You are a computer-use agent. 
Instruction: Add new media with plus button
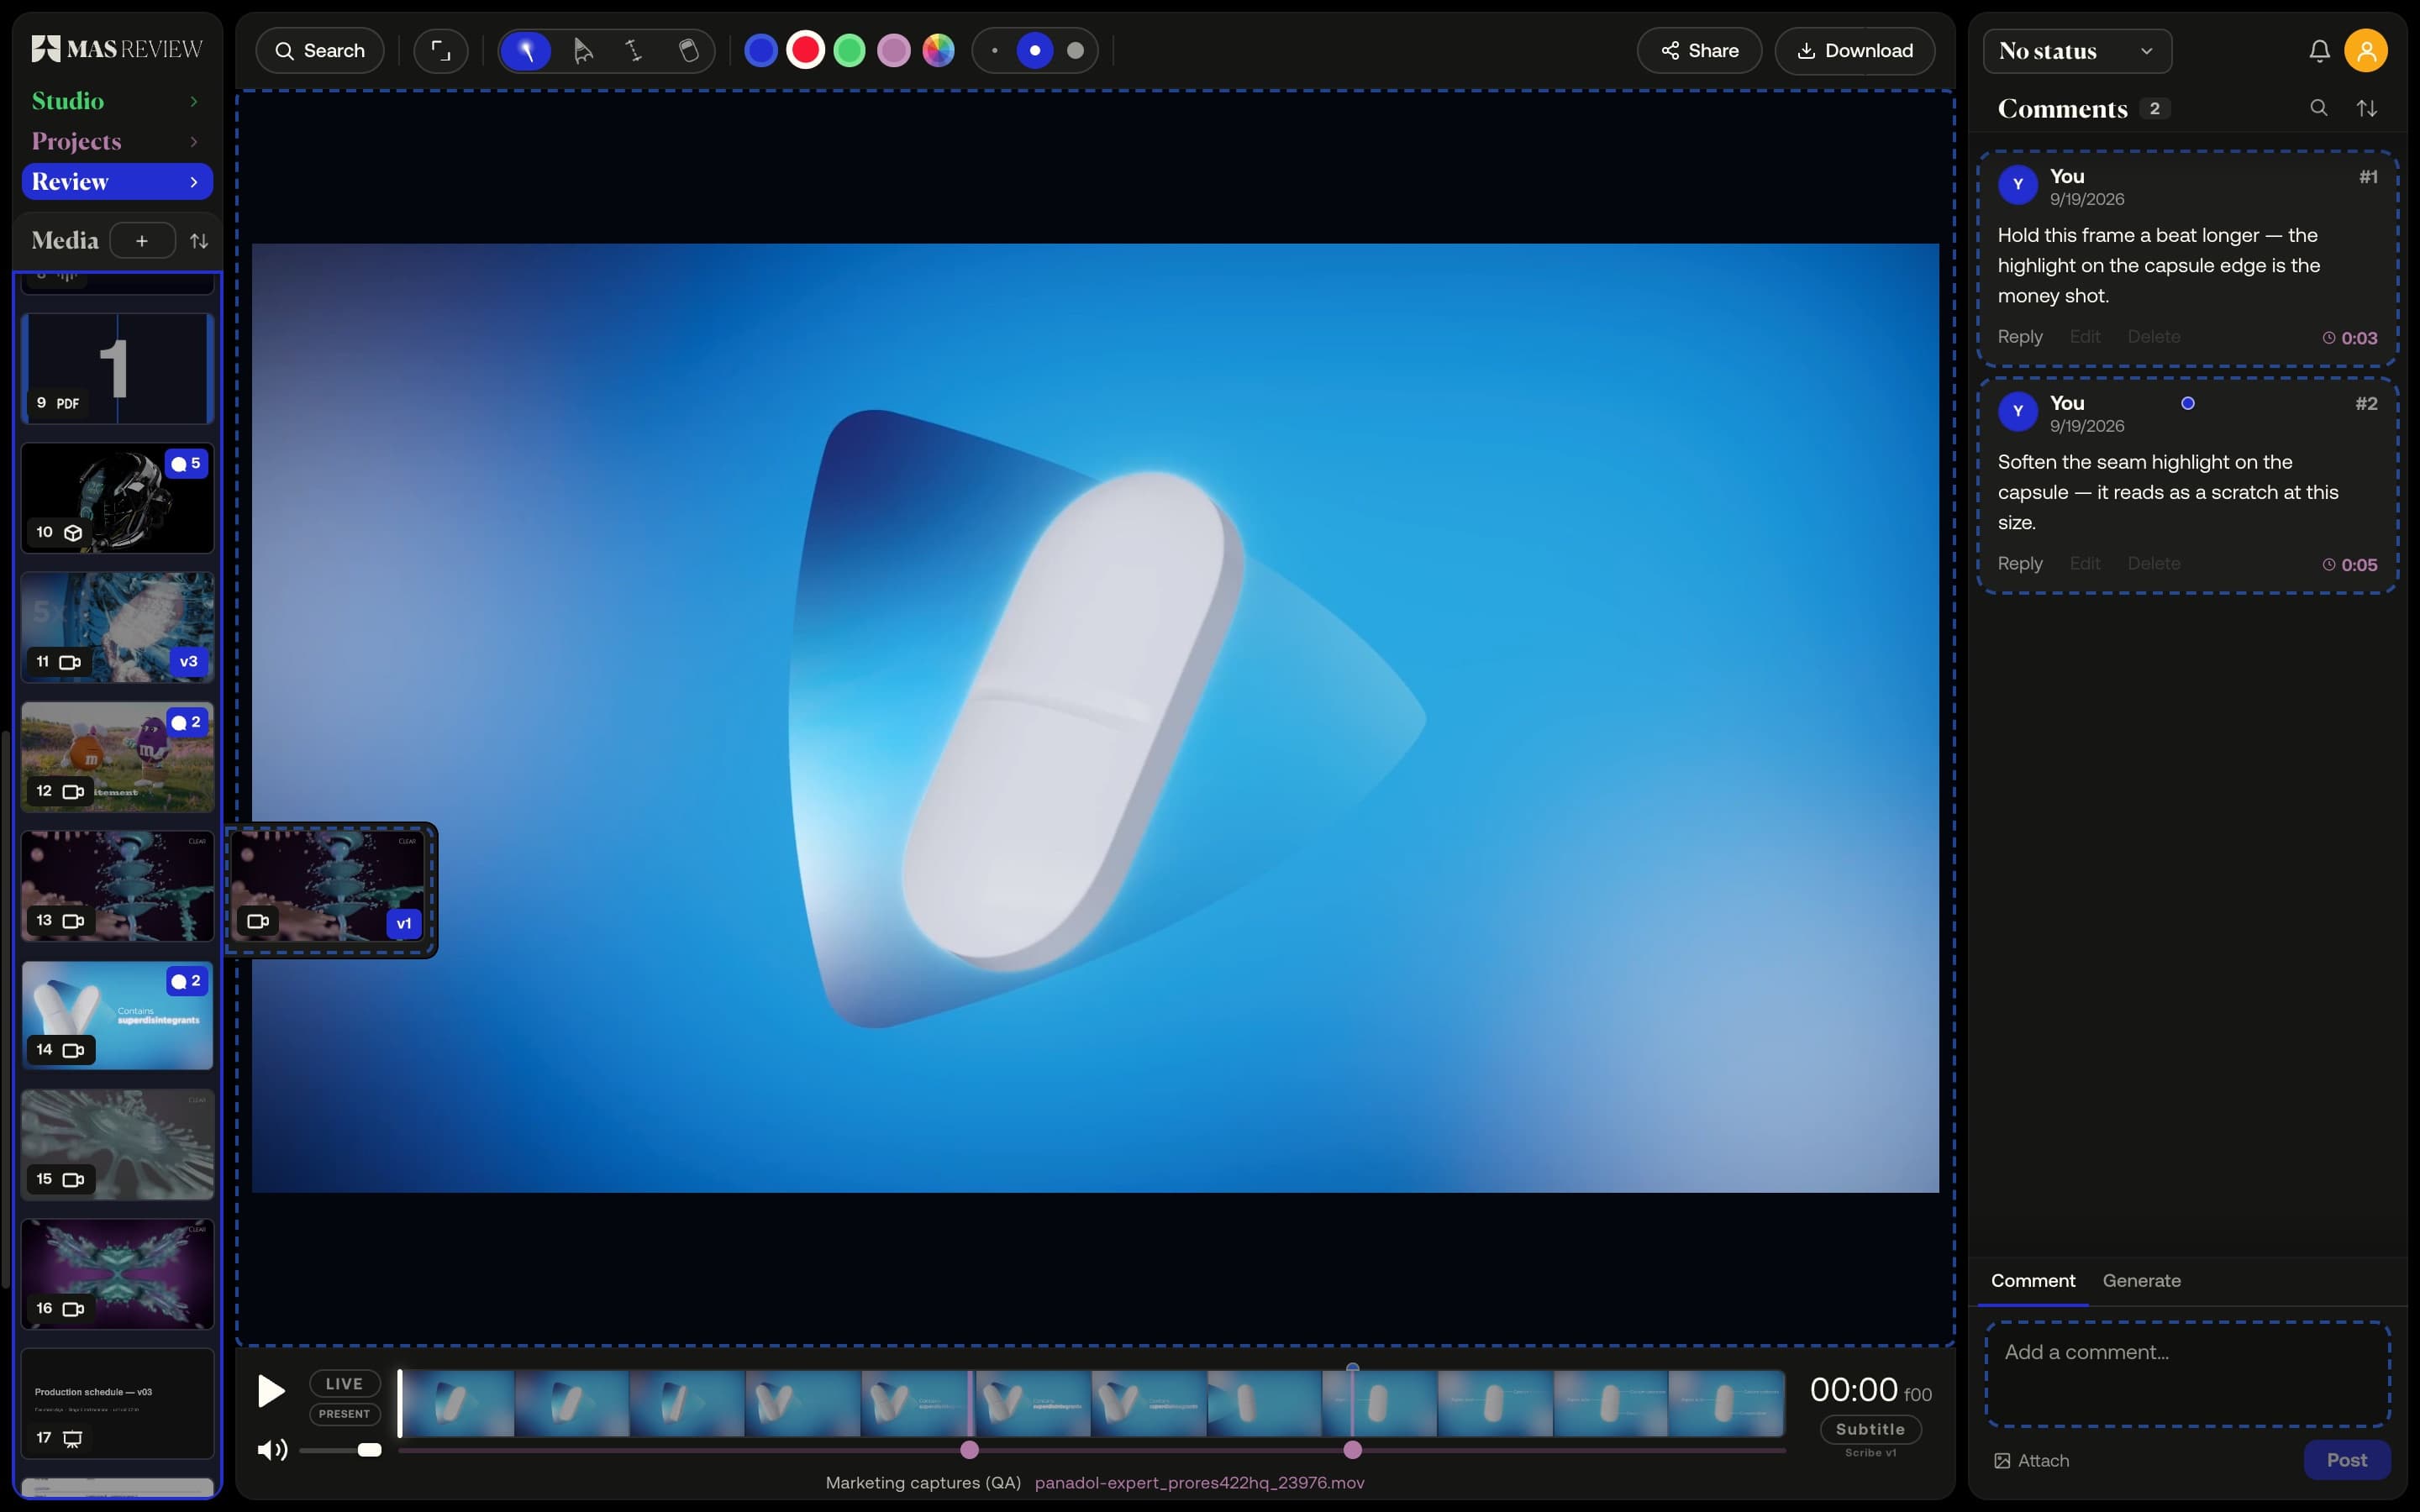coord(142,241)
